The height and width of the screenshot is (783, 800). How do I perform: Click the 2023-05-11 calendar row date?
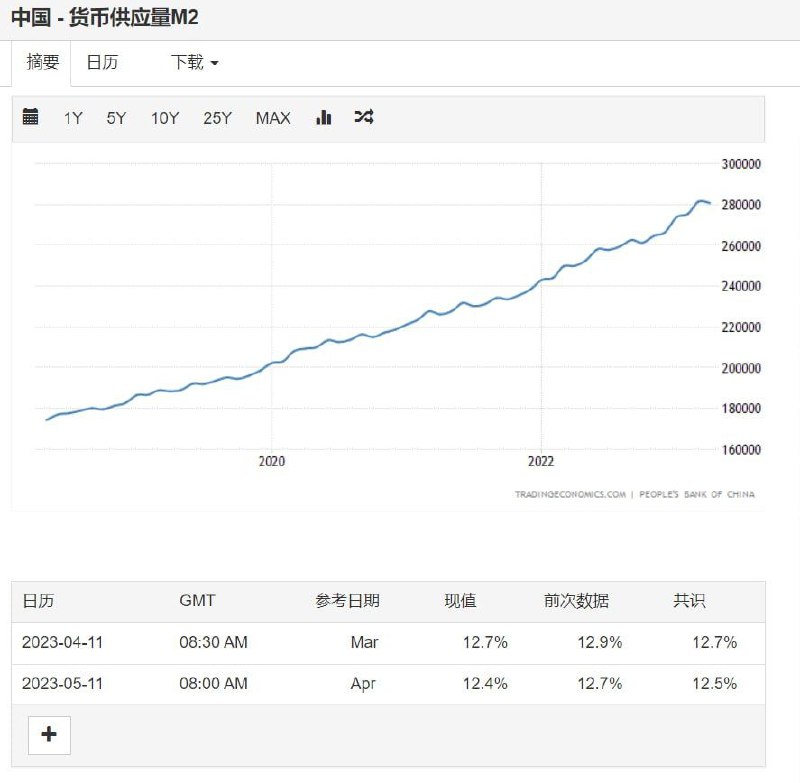click(62, 683)
